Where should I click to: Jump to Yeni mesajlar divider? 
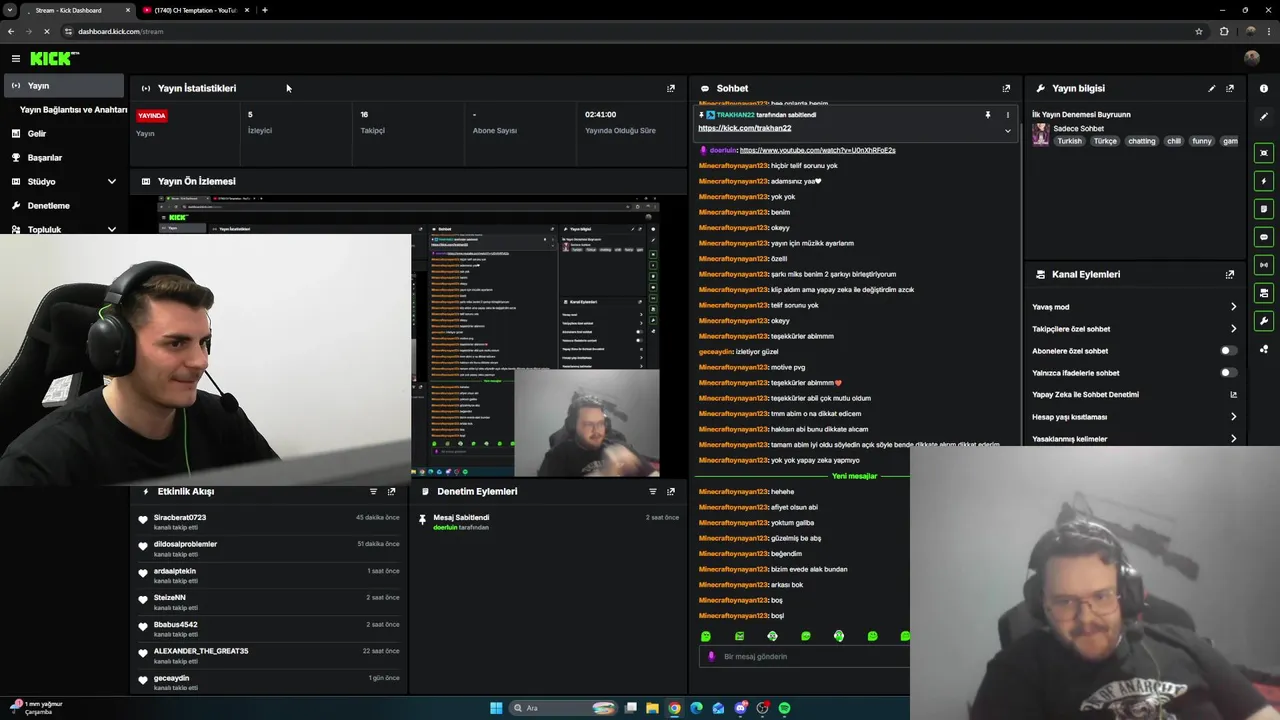[x=854, y=476]
